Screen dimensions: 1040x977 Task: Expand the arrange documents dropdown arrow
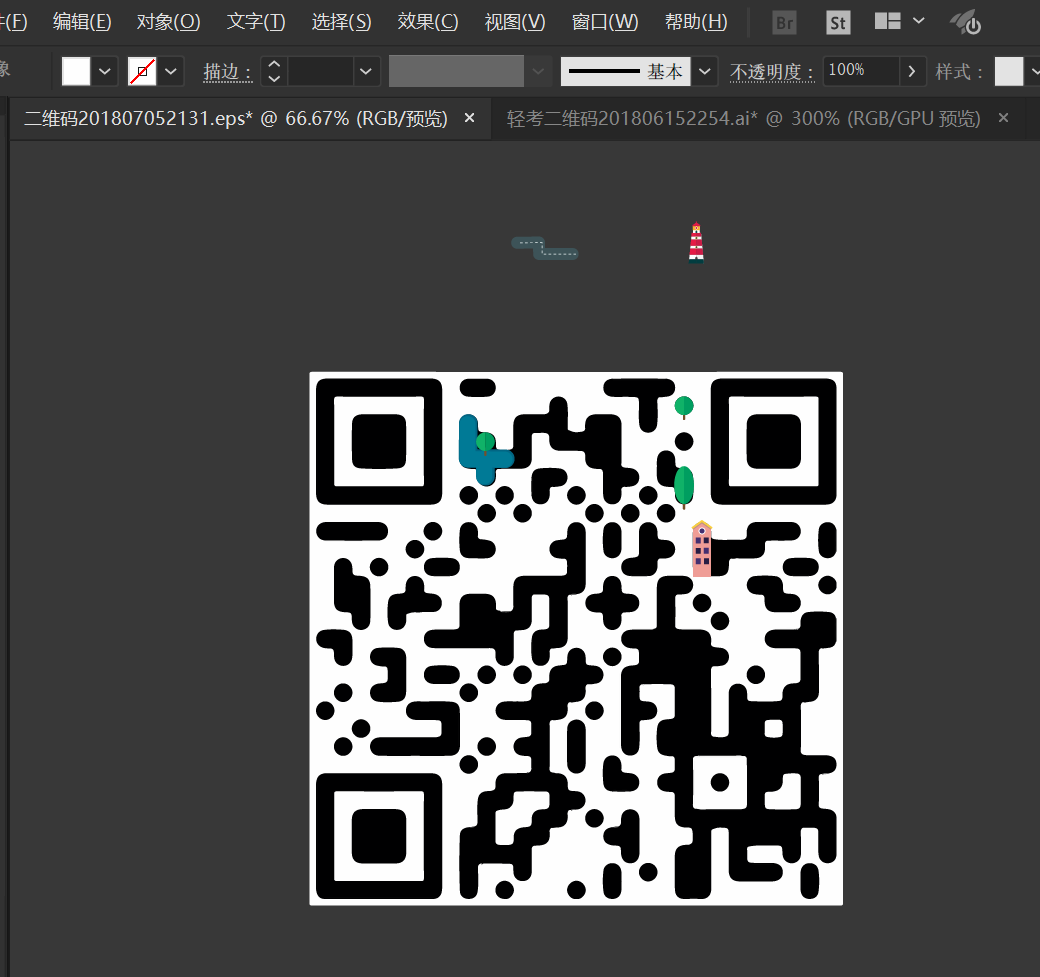point(919,21)
